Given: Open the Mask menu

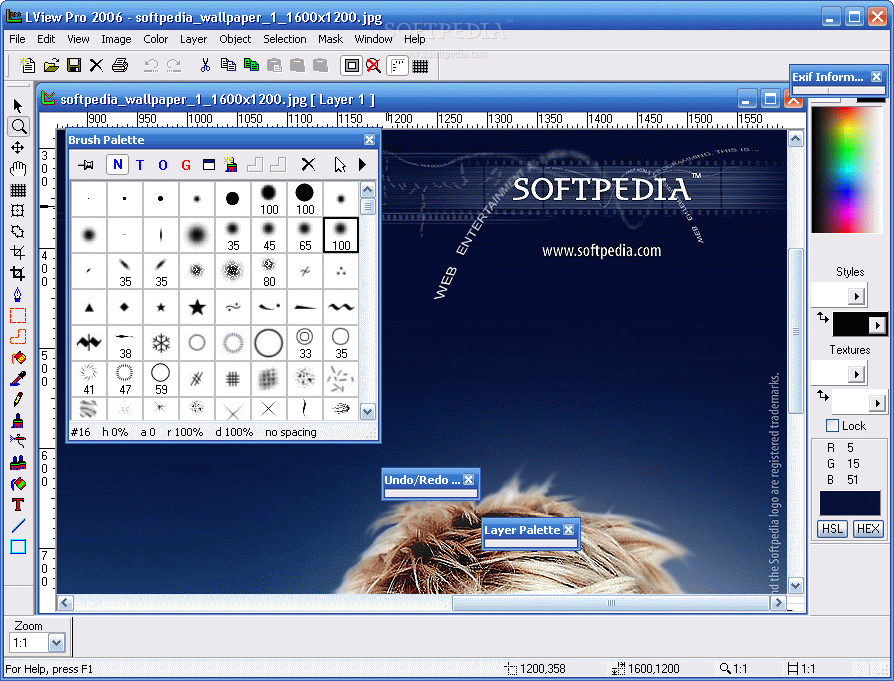Looking at the screenshot, I should 330,39.
